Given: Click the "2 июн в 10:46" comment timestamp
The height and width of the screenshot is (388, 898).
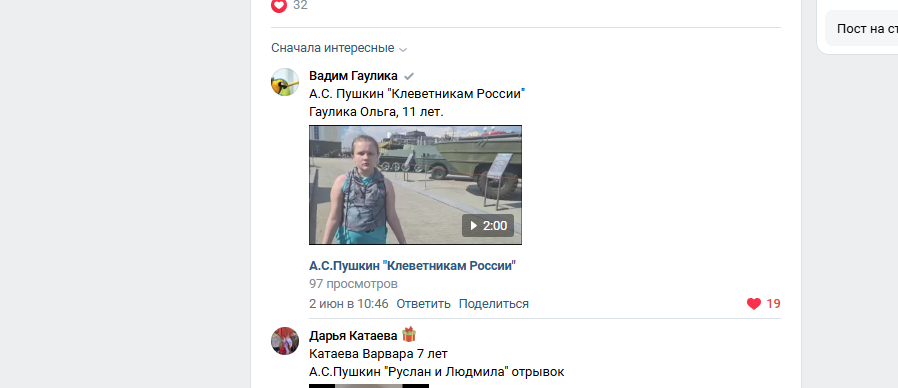Looking at the screenshot, I should 349,304.
